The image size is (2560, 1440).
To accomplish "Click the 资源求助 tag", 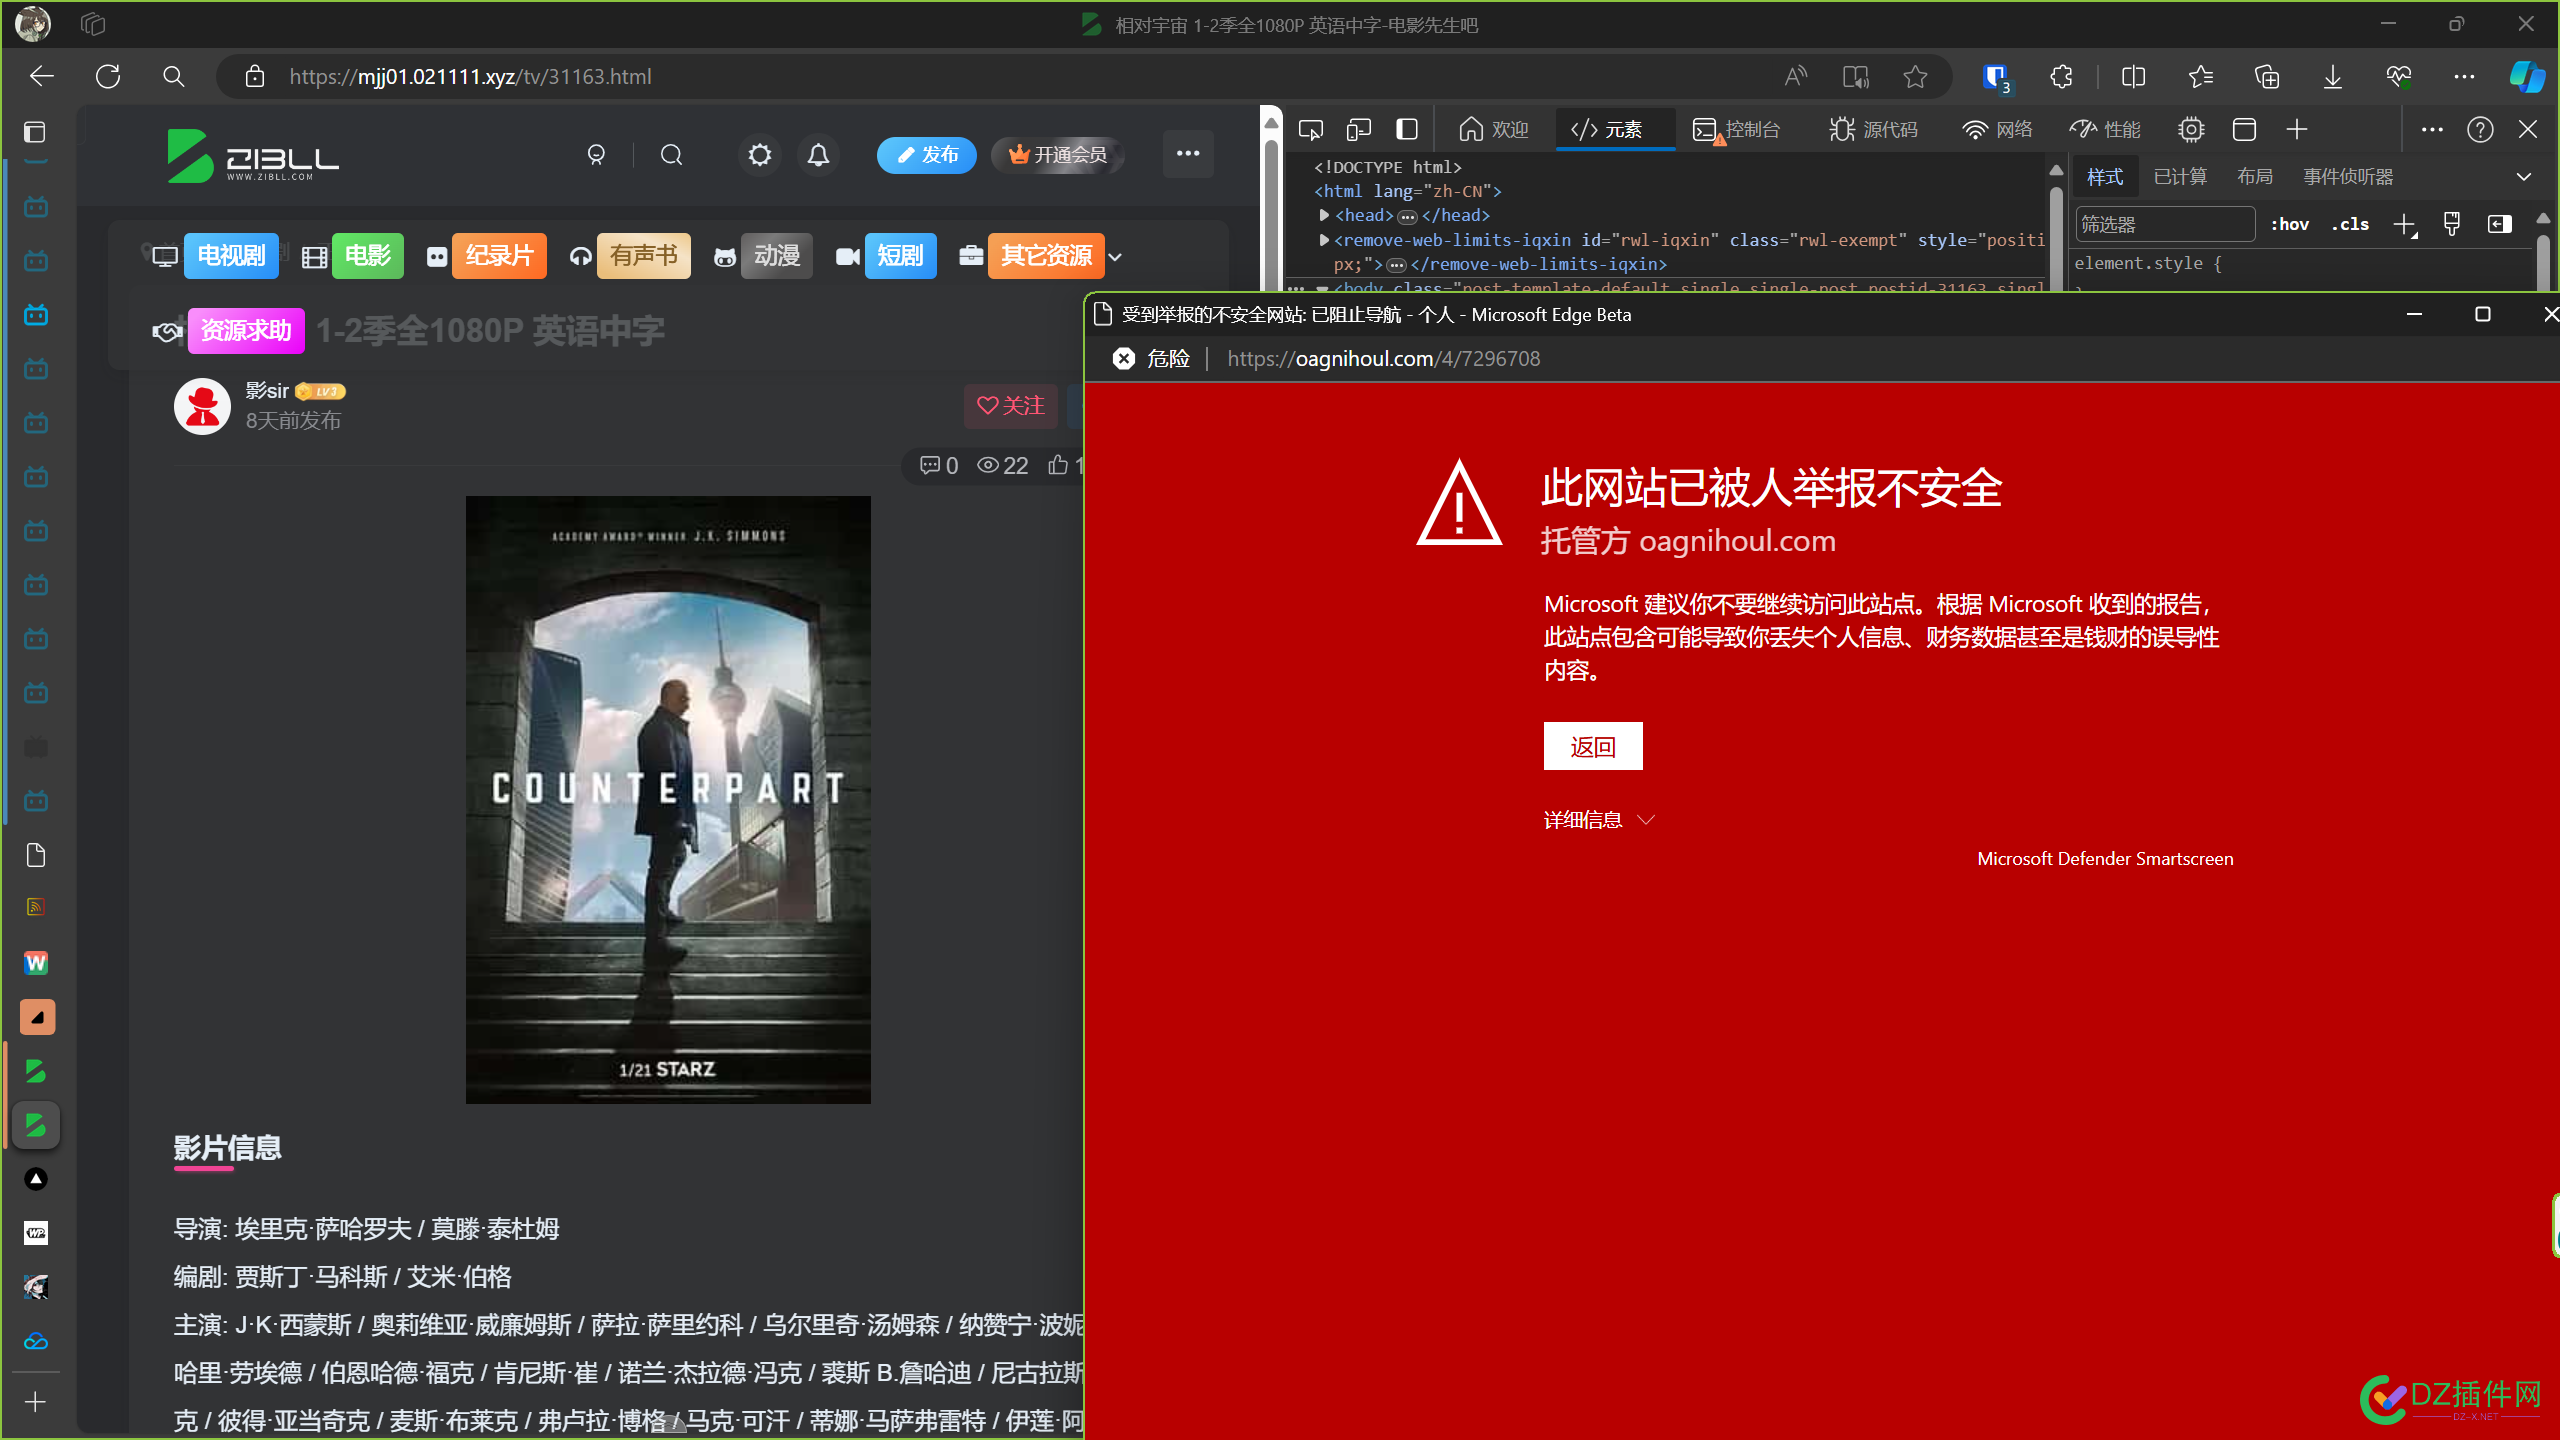I will click(246, 331).
